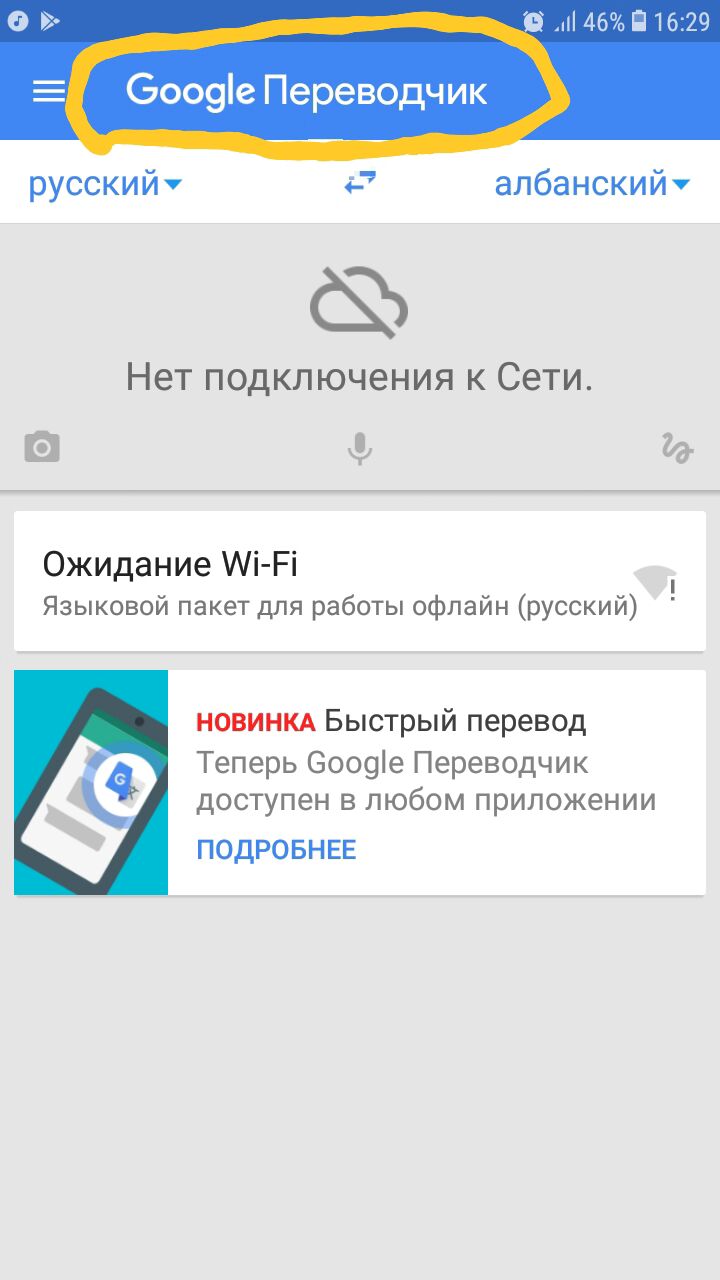Open the handwriting input icon

click(678, 448)
